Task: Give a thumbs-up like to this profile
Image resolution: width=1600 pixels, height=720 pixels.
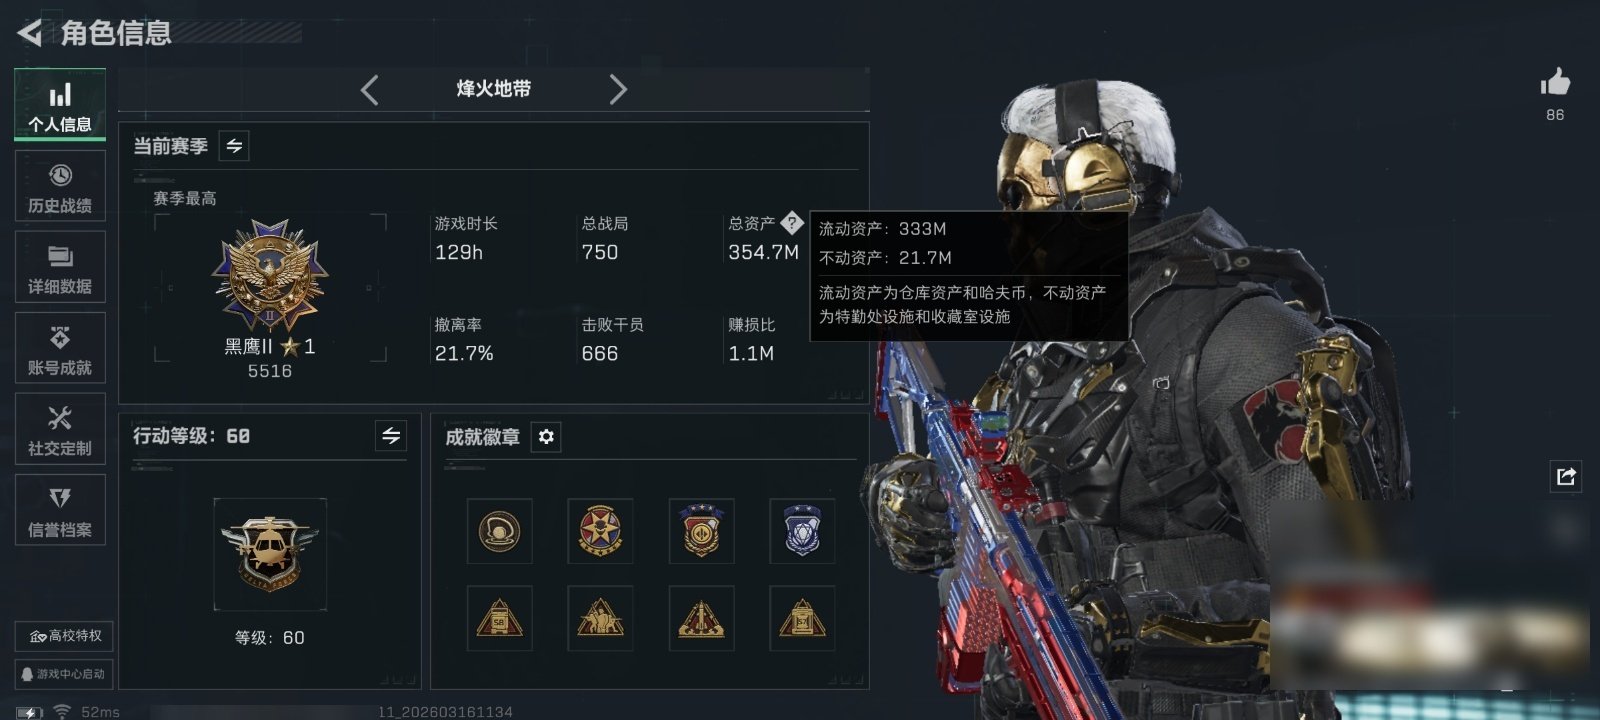Action: click(x=1555, y=82)
